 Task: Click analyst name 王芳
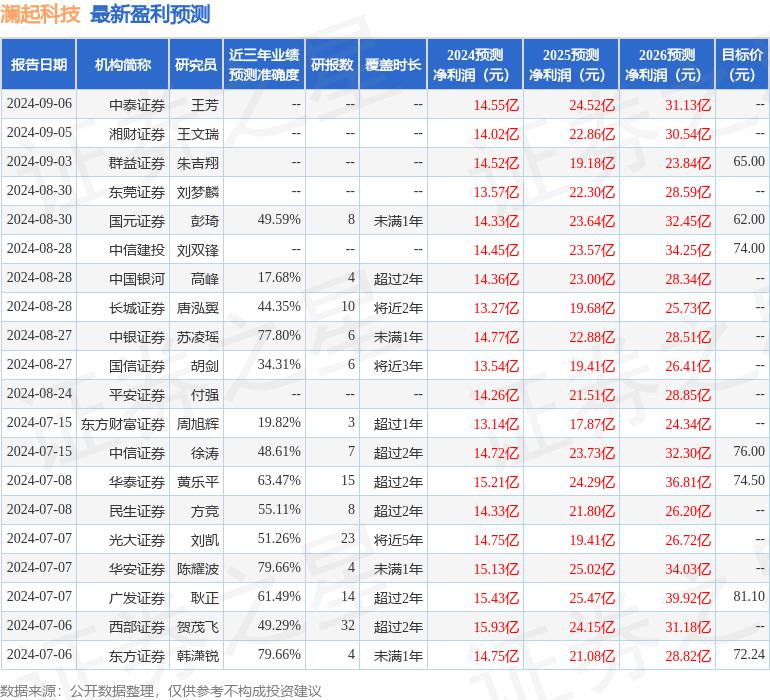click(205, 105)
